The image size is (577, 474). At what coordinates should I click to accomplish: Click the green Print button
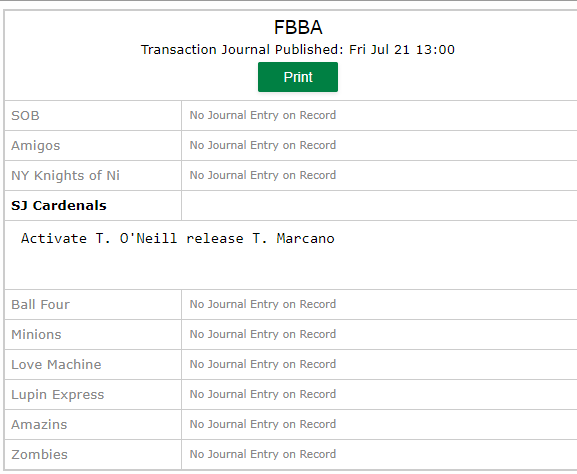point(298,77)
